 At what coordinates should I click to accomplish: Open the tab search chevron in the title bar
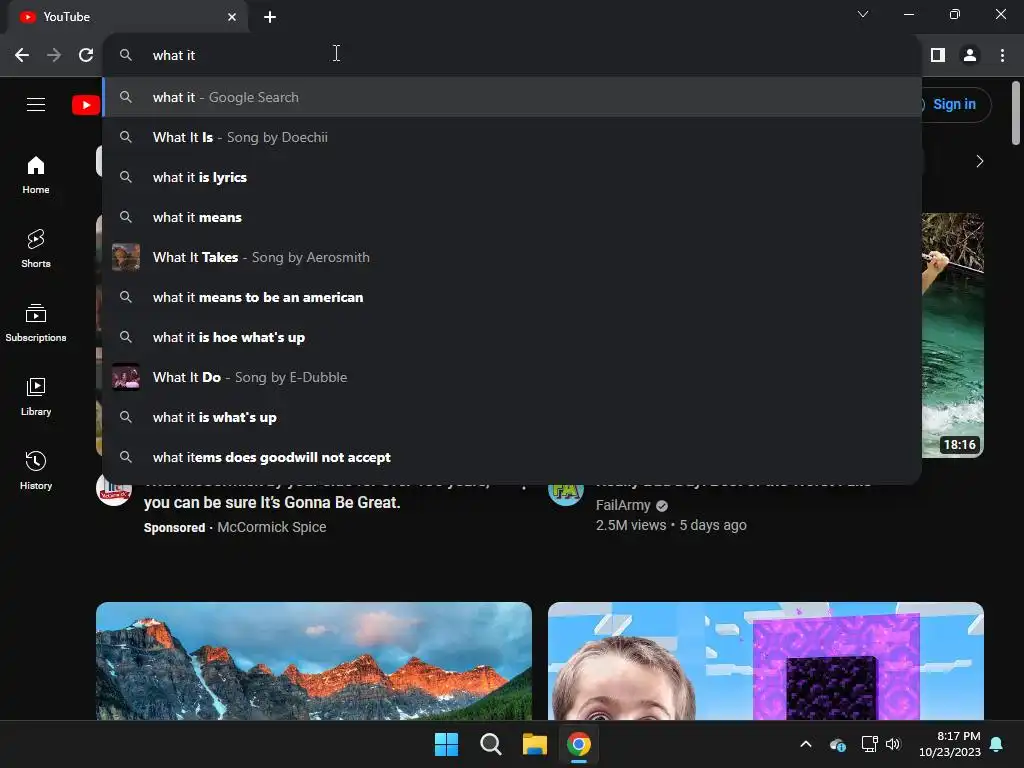[x=863, y=14]
